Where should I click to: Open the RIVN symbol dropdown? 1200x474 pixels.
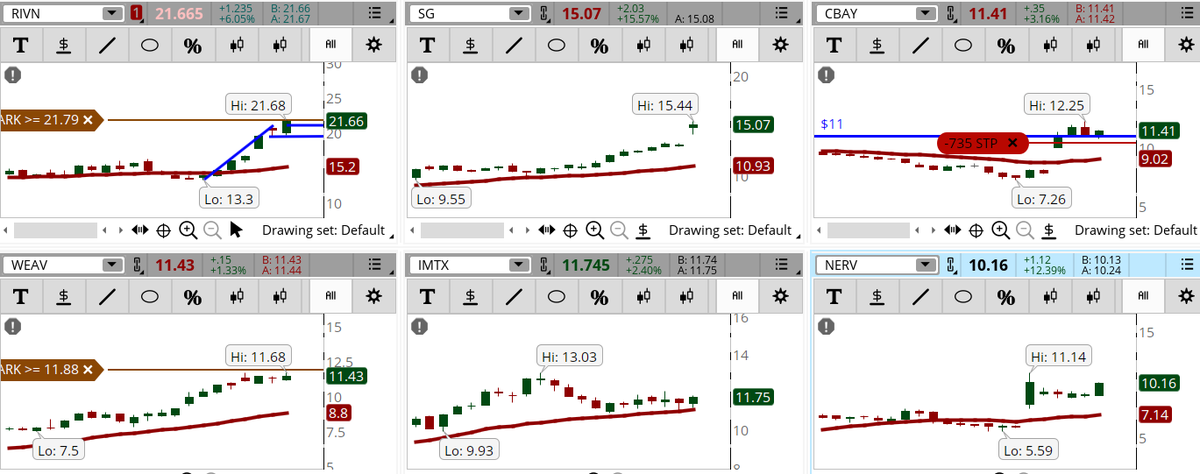111,14
